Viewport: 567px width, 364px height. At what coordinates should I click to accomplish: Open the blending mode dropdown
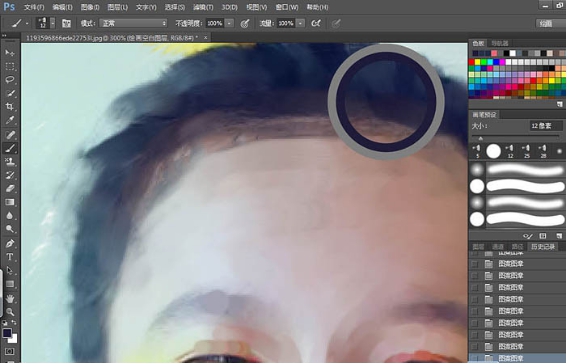[x=133, y=23]
